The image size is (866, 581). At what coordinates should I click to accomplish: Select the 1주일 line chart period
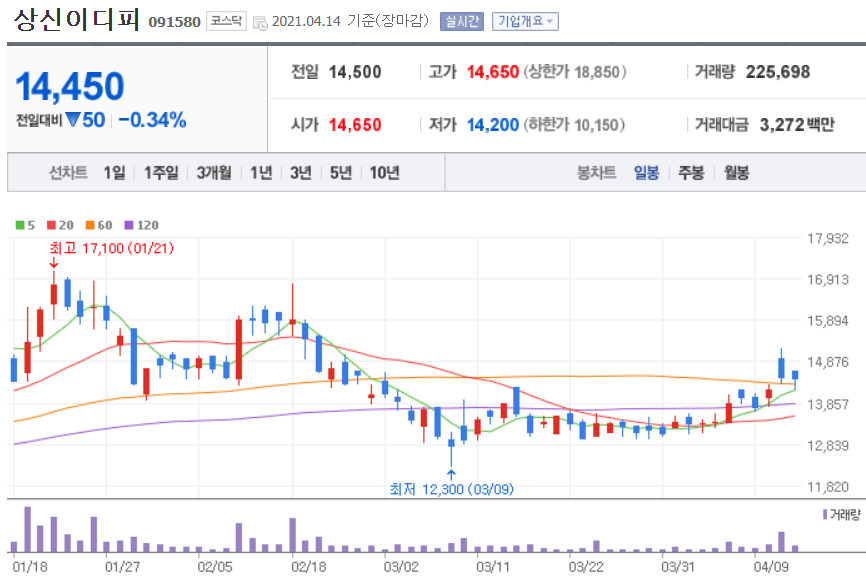(161, 173)
